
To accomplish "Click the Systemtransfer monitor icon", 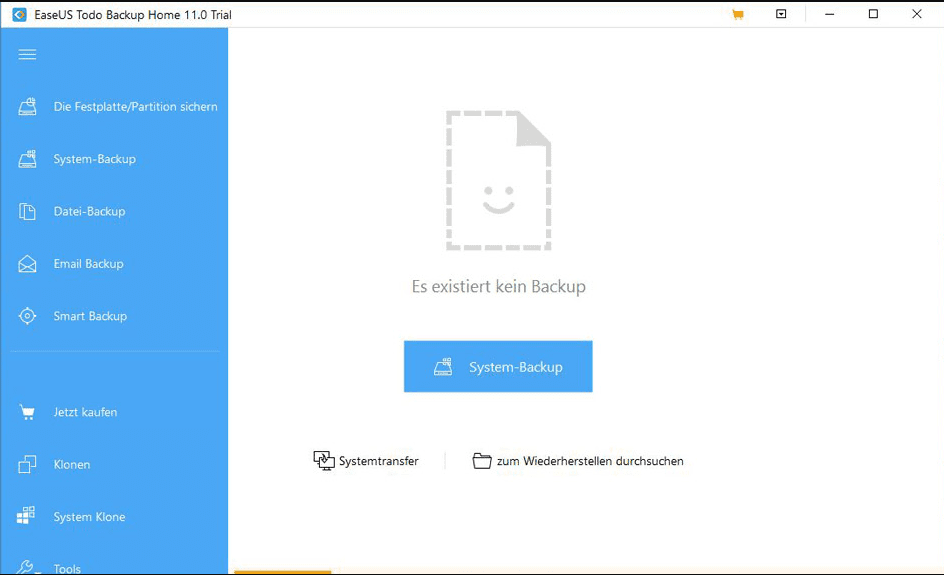I will pos(324,461).
